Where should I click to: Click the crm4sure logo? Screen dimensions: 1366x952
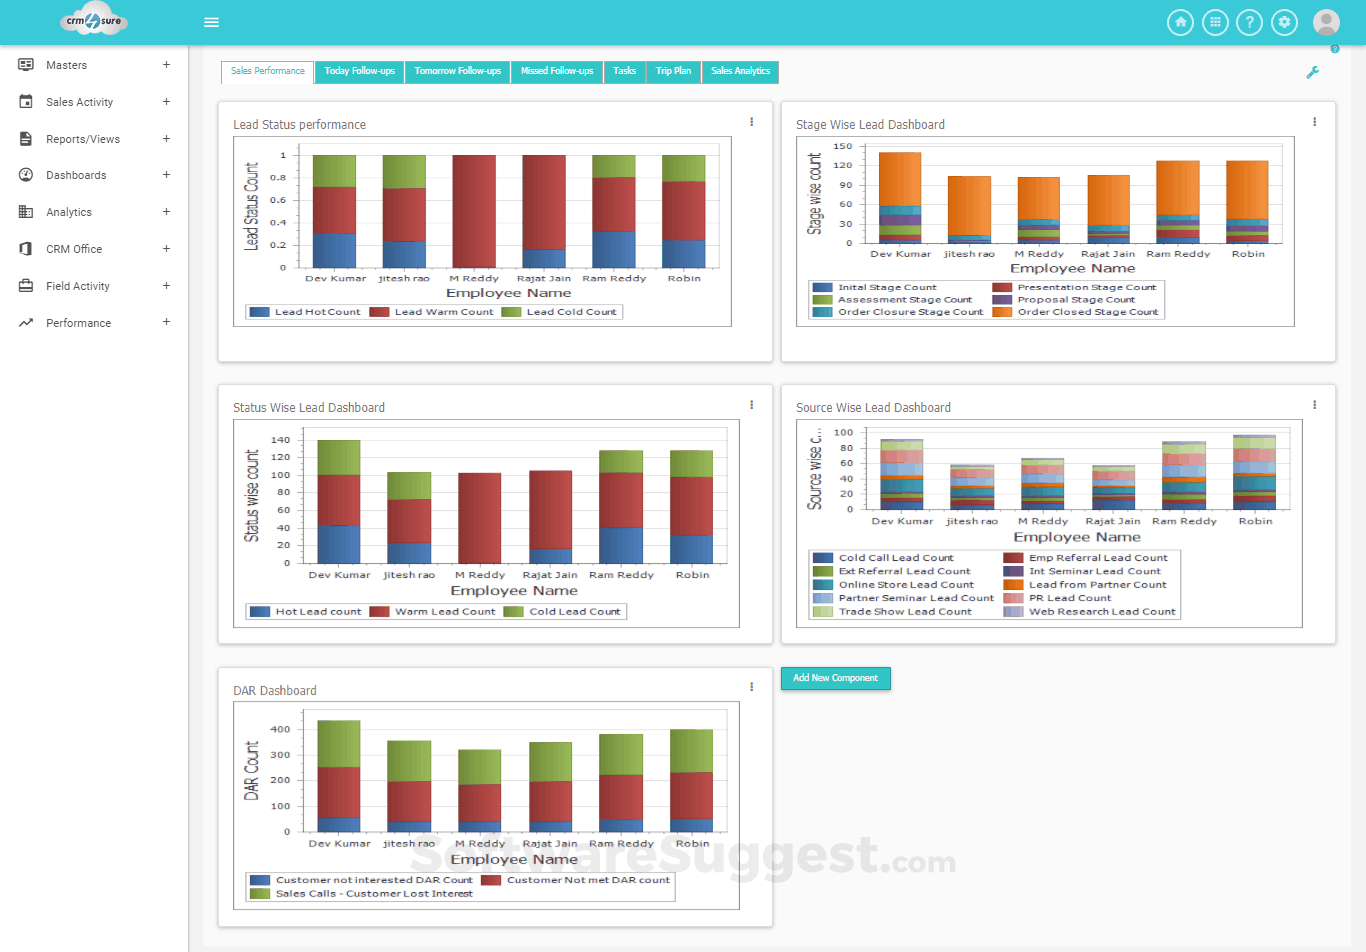(x=92, y=19)
